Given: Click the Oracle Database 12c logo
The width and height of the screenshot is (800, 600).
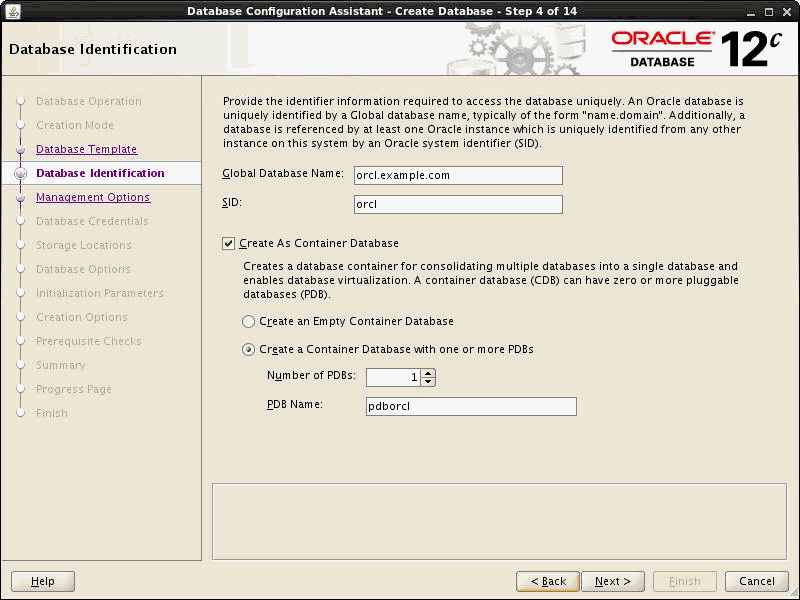Looking at the screenshot, I should (x=696, y=49).
